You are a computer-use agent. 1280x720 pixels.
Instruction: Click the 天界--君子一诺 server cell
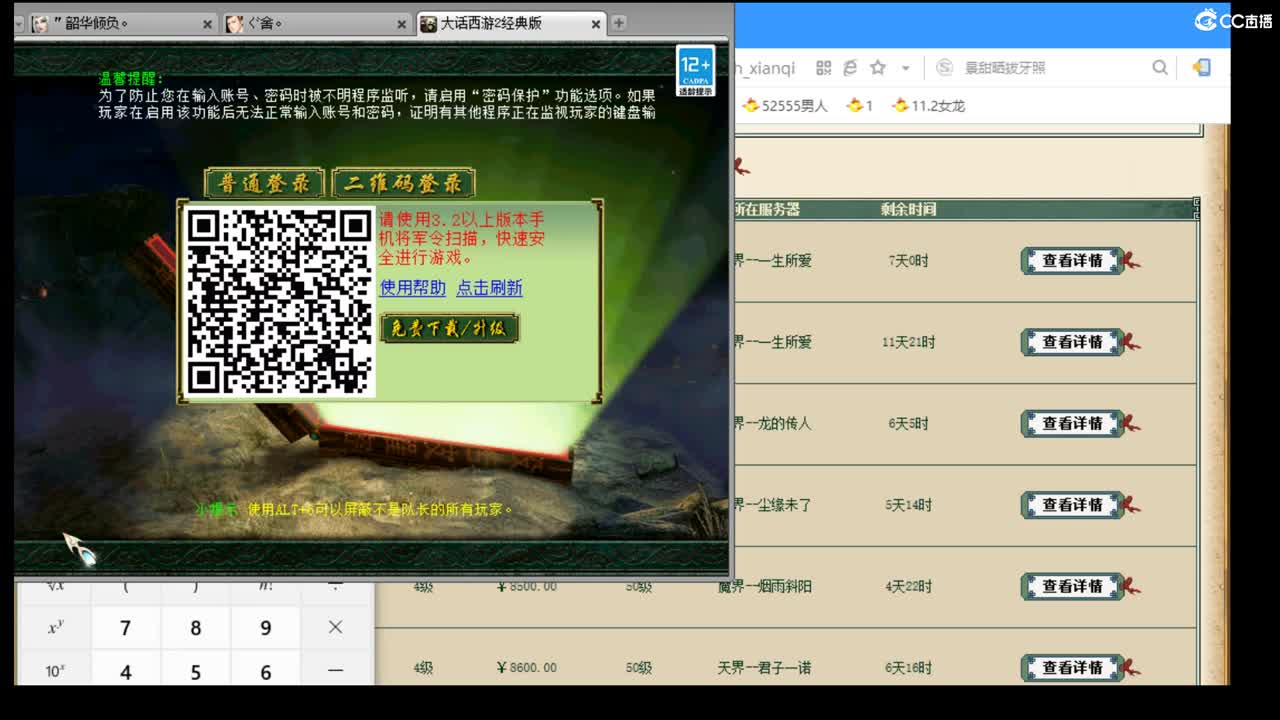point(765,668)
